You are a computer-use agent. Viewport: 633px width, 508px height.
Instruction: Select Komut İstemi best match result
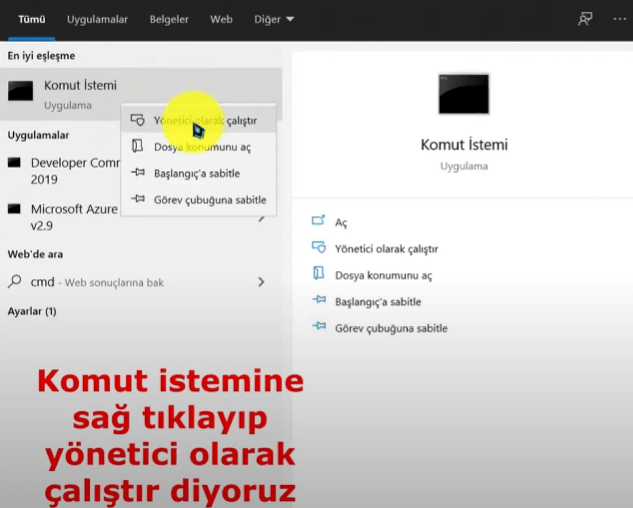tap(141, 94)
